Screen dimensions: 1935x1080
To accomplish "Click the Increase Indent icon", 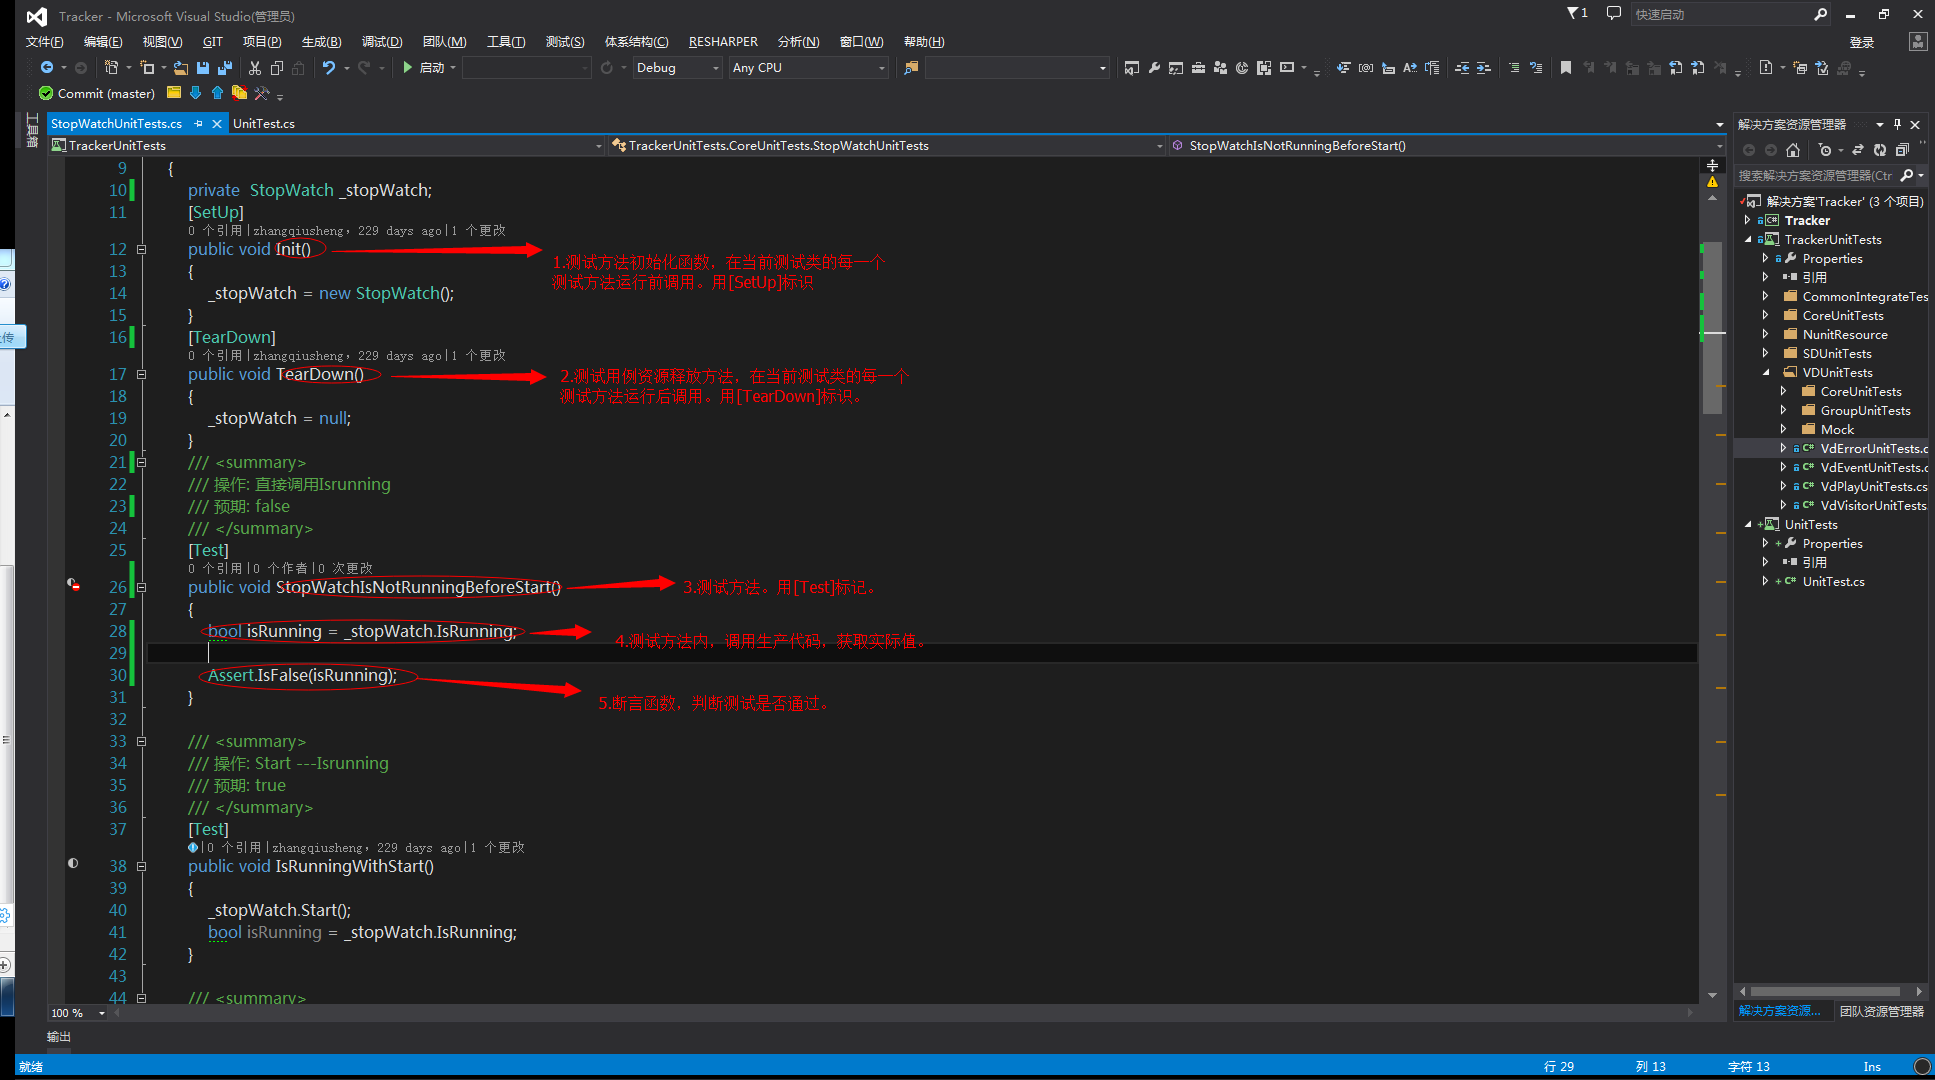I will point(1484,68).
